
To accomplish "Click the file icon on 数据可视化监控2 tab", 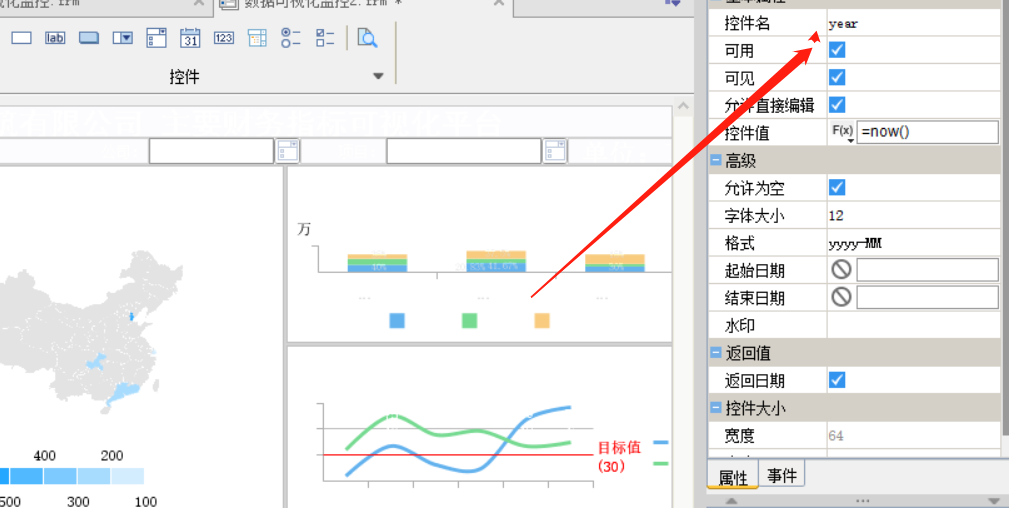I will pyautogui.click(x=228, y=4).
